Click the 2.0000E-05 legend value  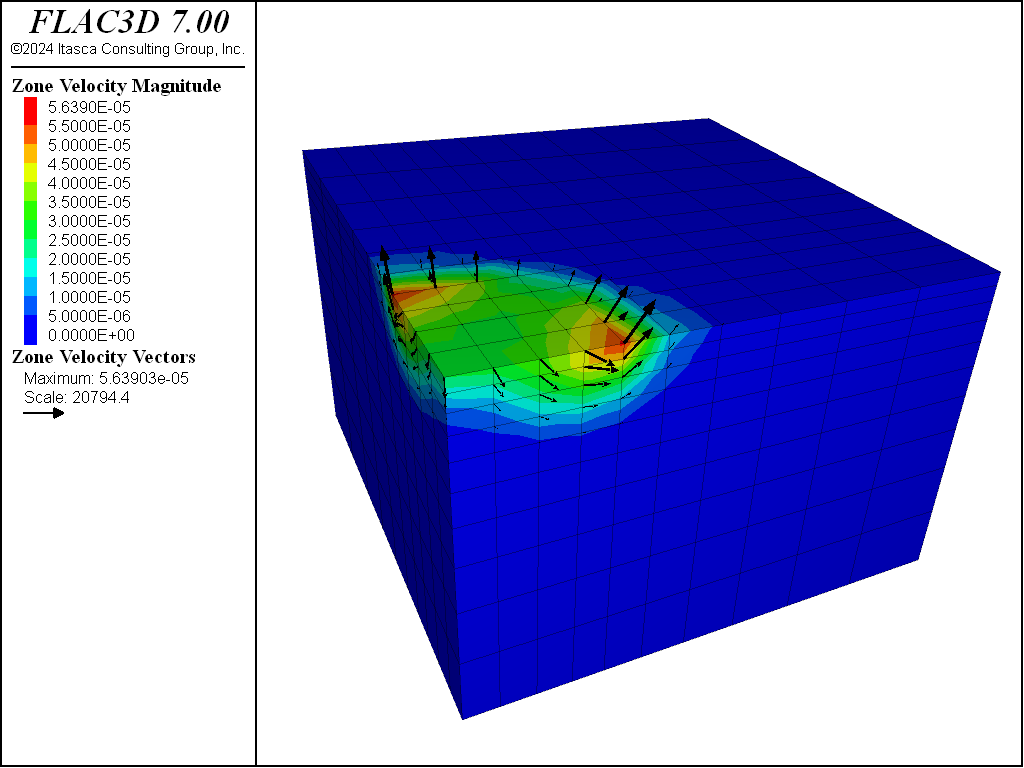(89, 259)
